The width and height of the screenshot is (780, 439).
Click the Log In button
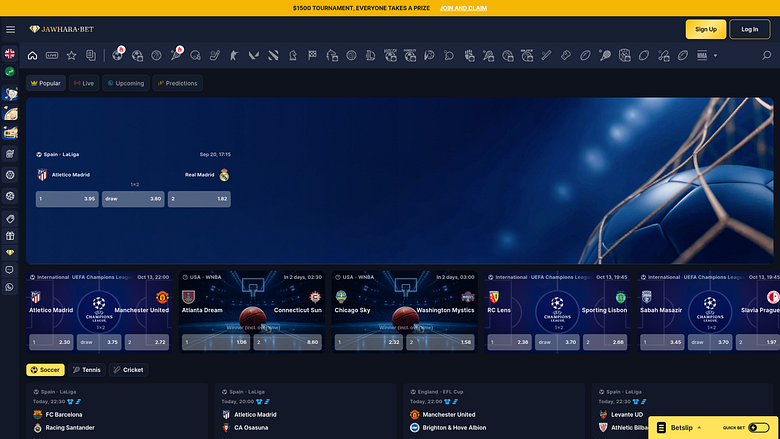749,29
